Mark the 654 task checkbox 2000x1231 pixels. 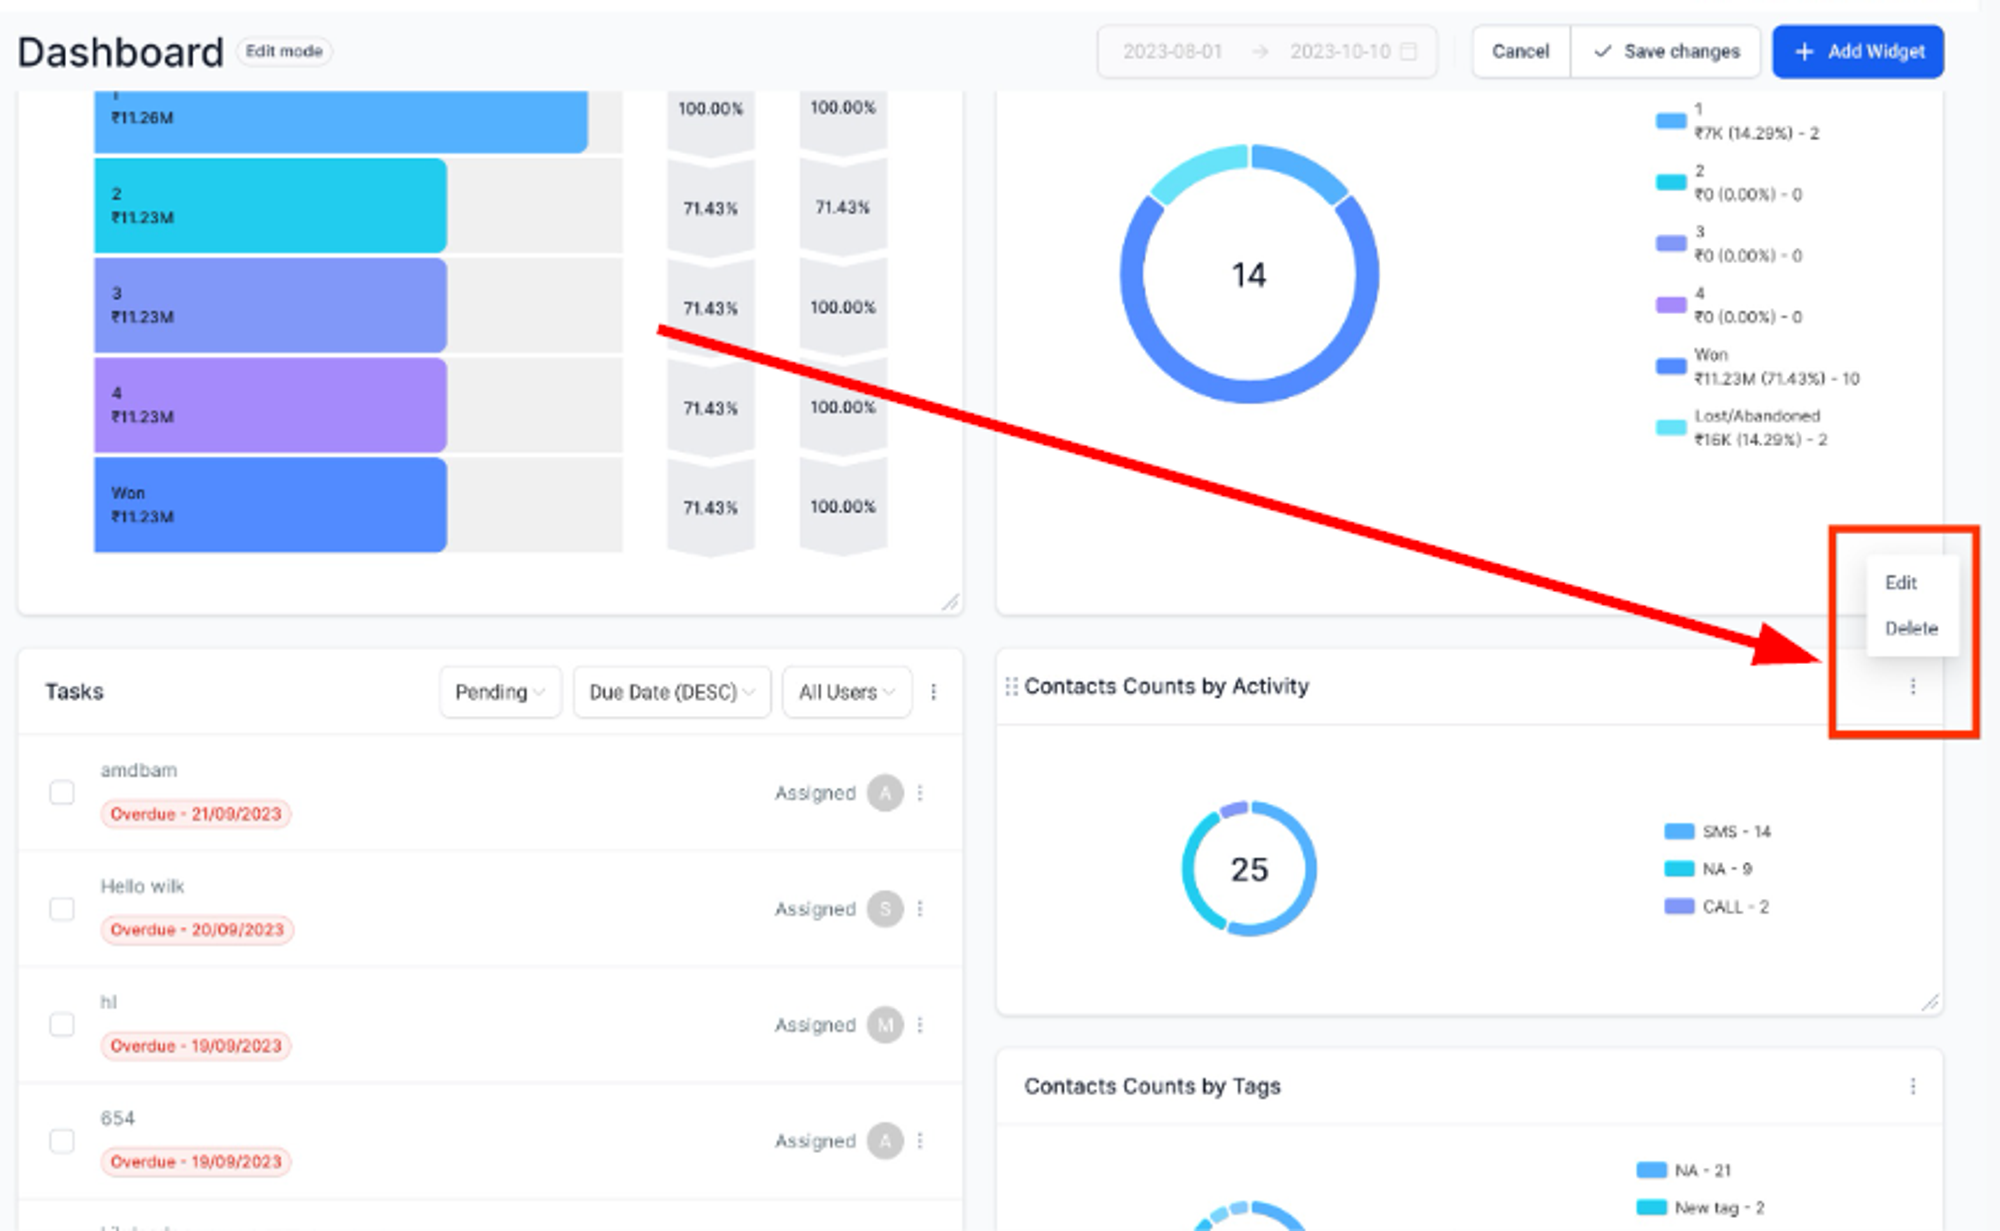62,1141
